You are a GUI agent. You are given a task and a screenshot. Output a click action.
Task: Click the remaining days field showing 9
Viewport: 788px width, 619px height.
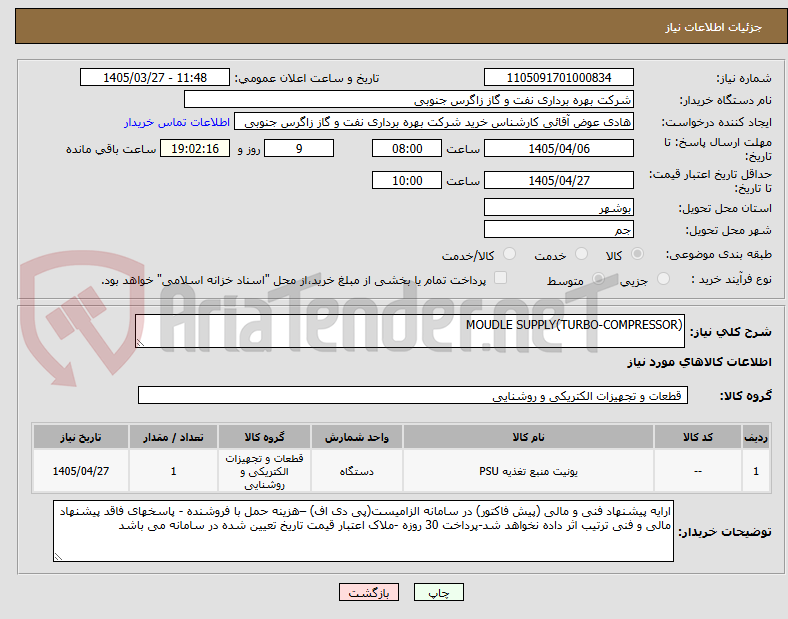point(299,149)
